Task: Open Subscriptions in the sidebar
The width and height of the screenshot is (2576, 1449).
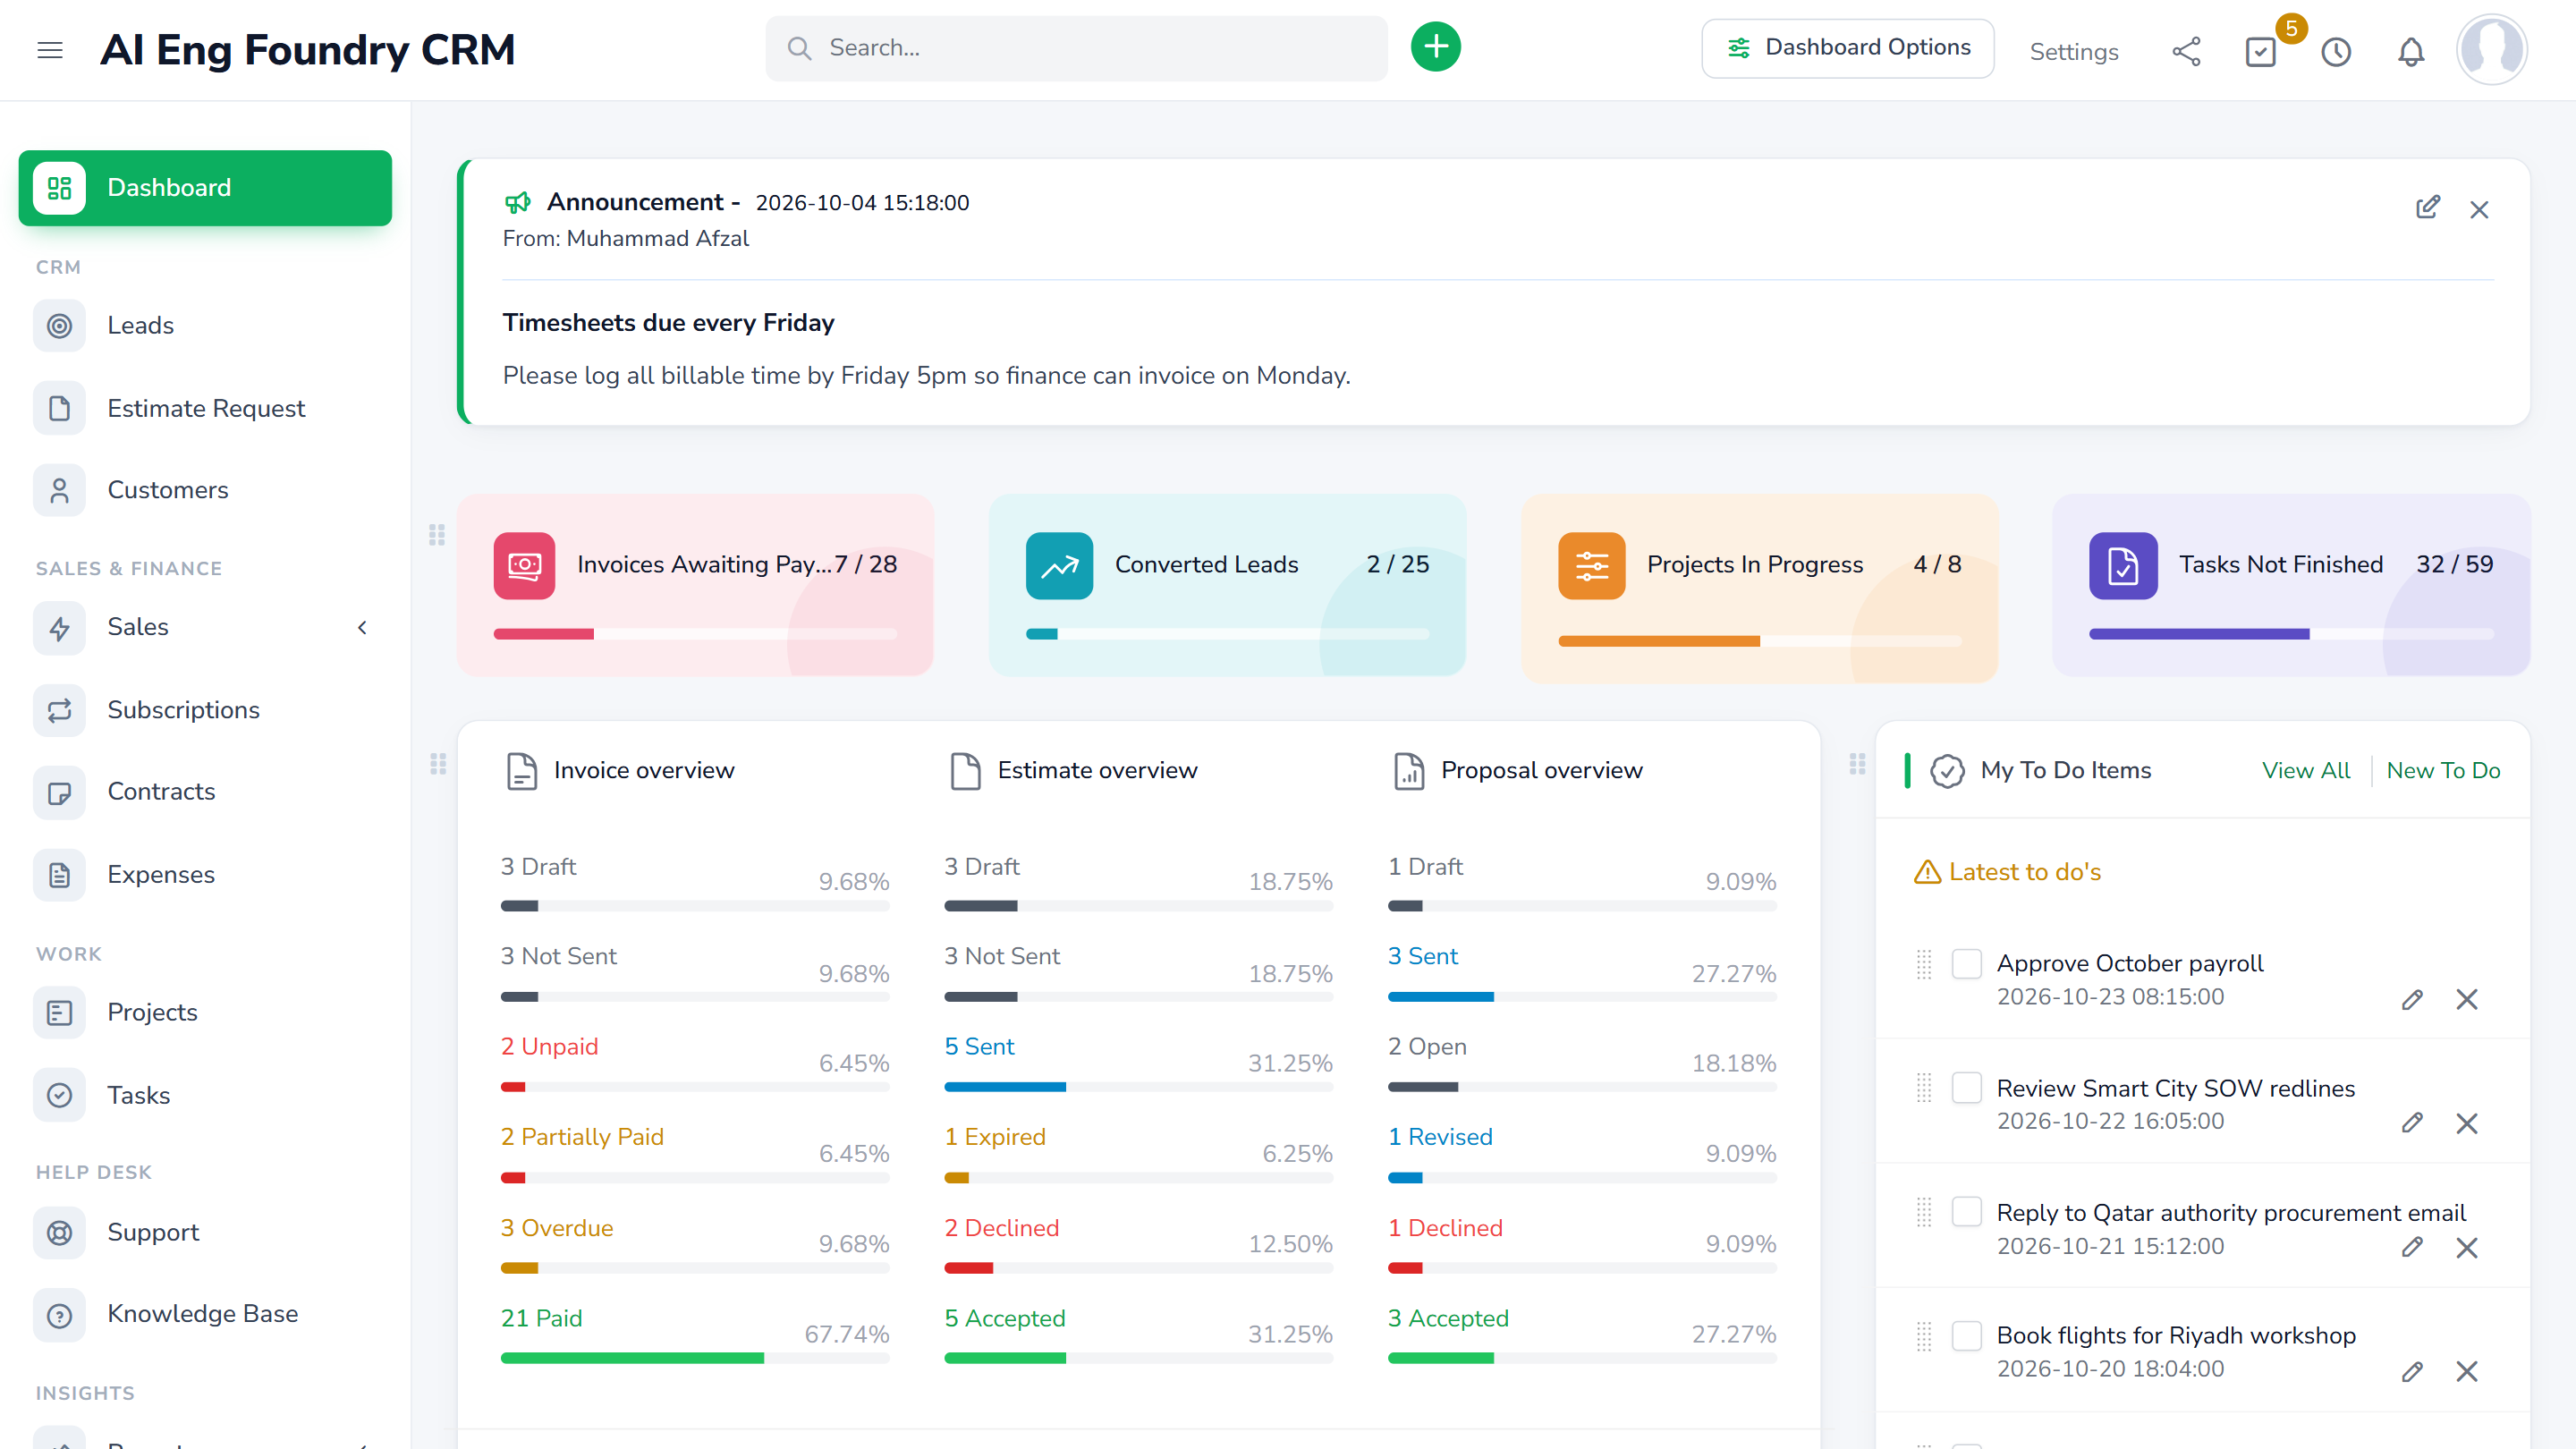Action: click(205, 710)
